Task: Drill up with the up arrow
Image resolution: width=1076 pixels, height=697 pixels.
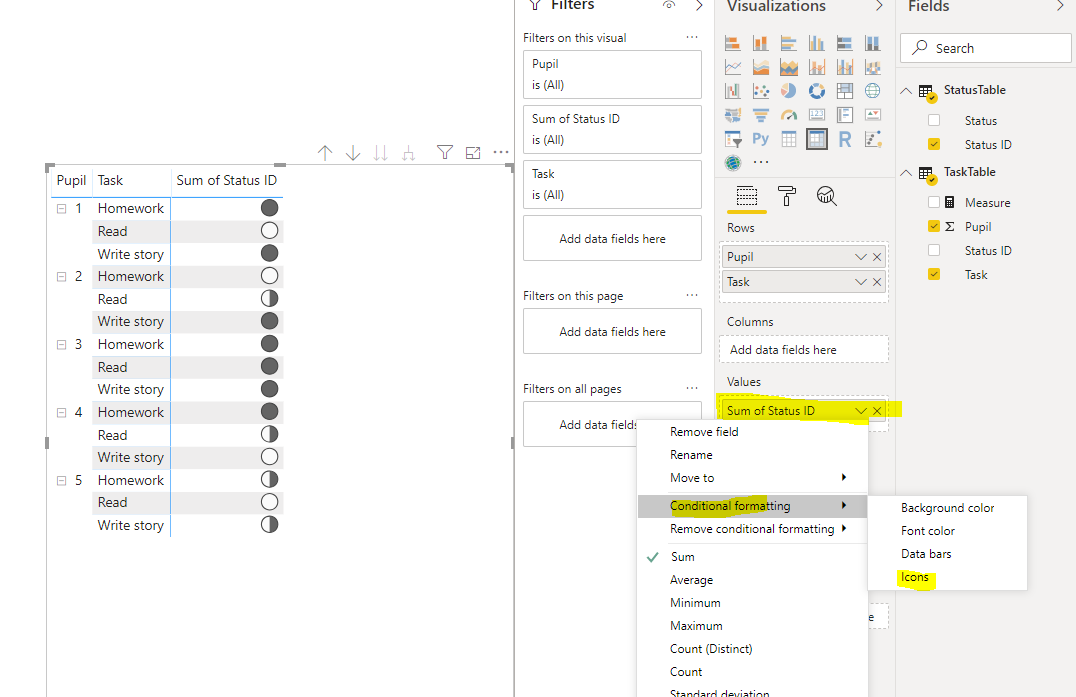Action: pos(325,152)
